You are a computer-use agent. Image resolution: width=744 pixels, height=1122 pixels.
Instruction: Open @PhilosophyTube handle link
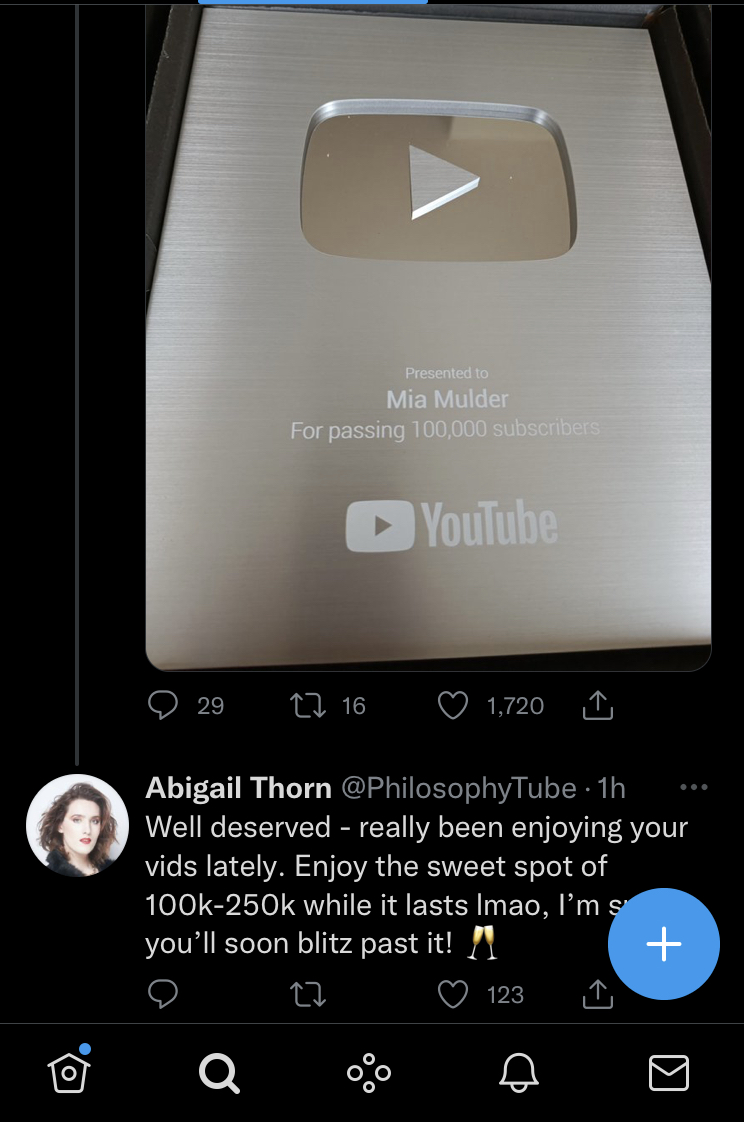pos(459,788)
